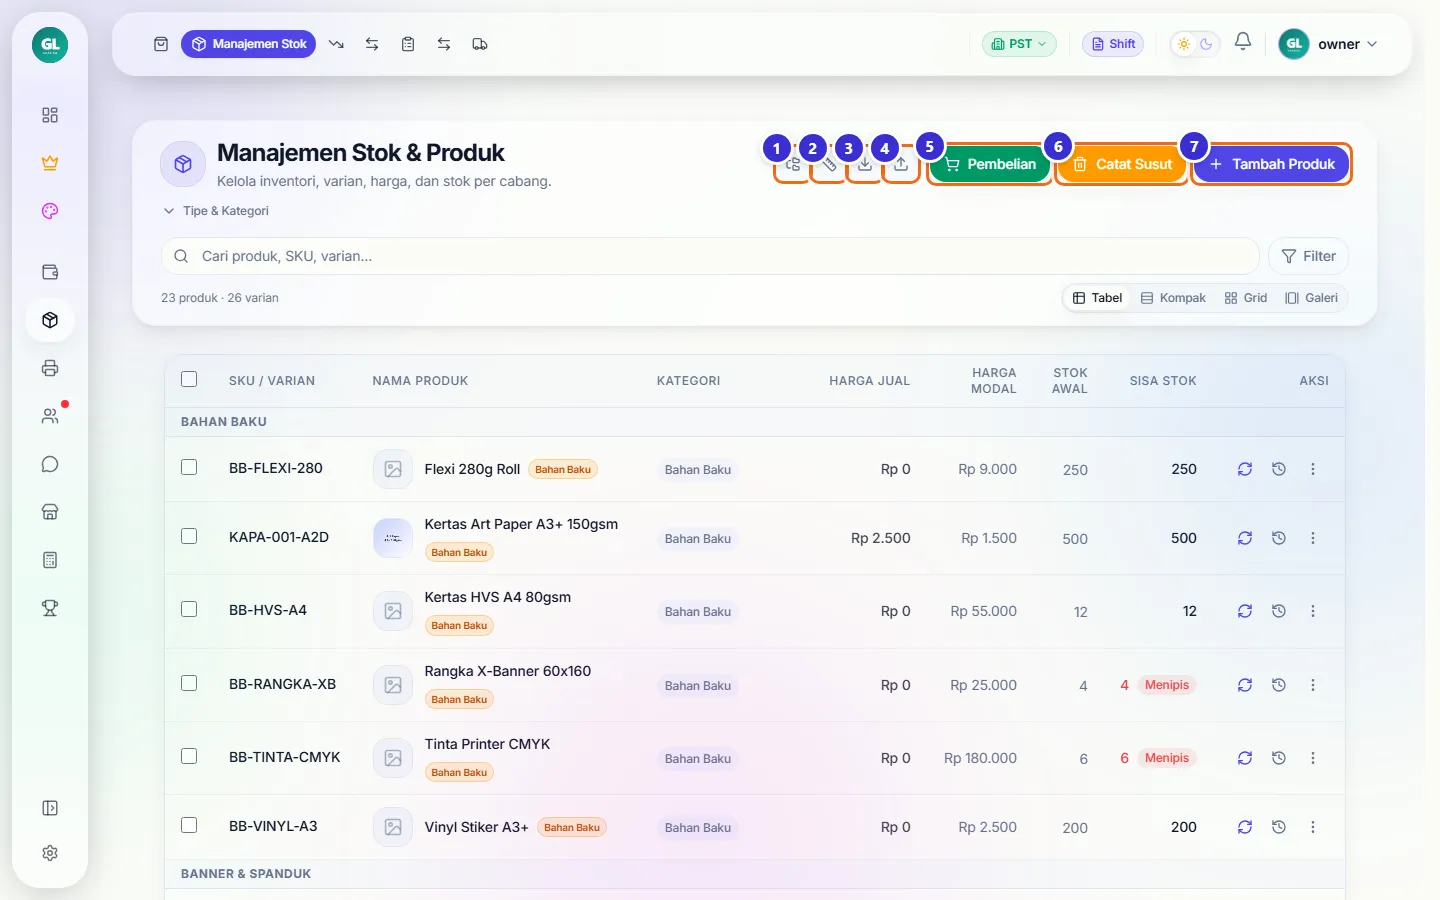The width and height of the screenshot is (1440, 900).
Task: Click the upload icon in the page header
Action: 901,164
